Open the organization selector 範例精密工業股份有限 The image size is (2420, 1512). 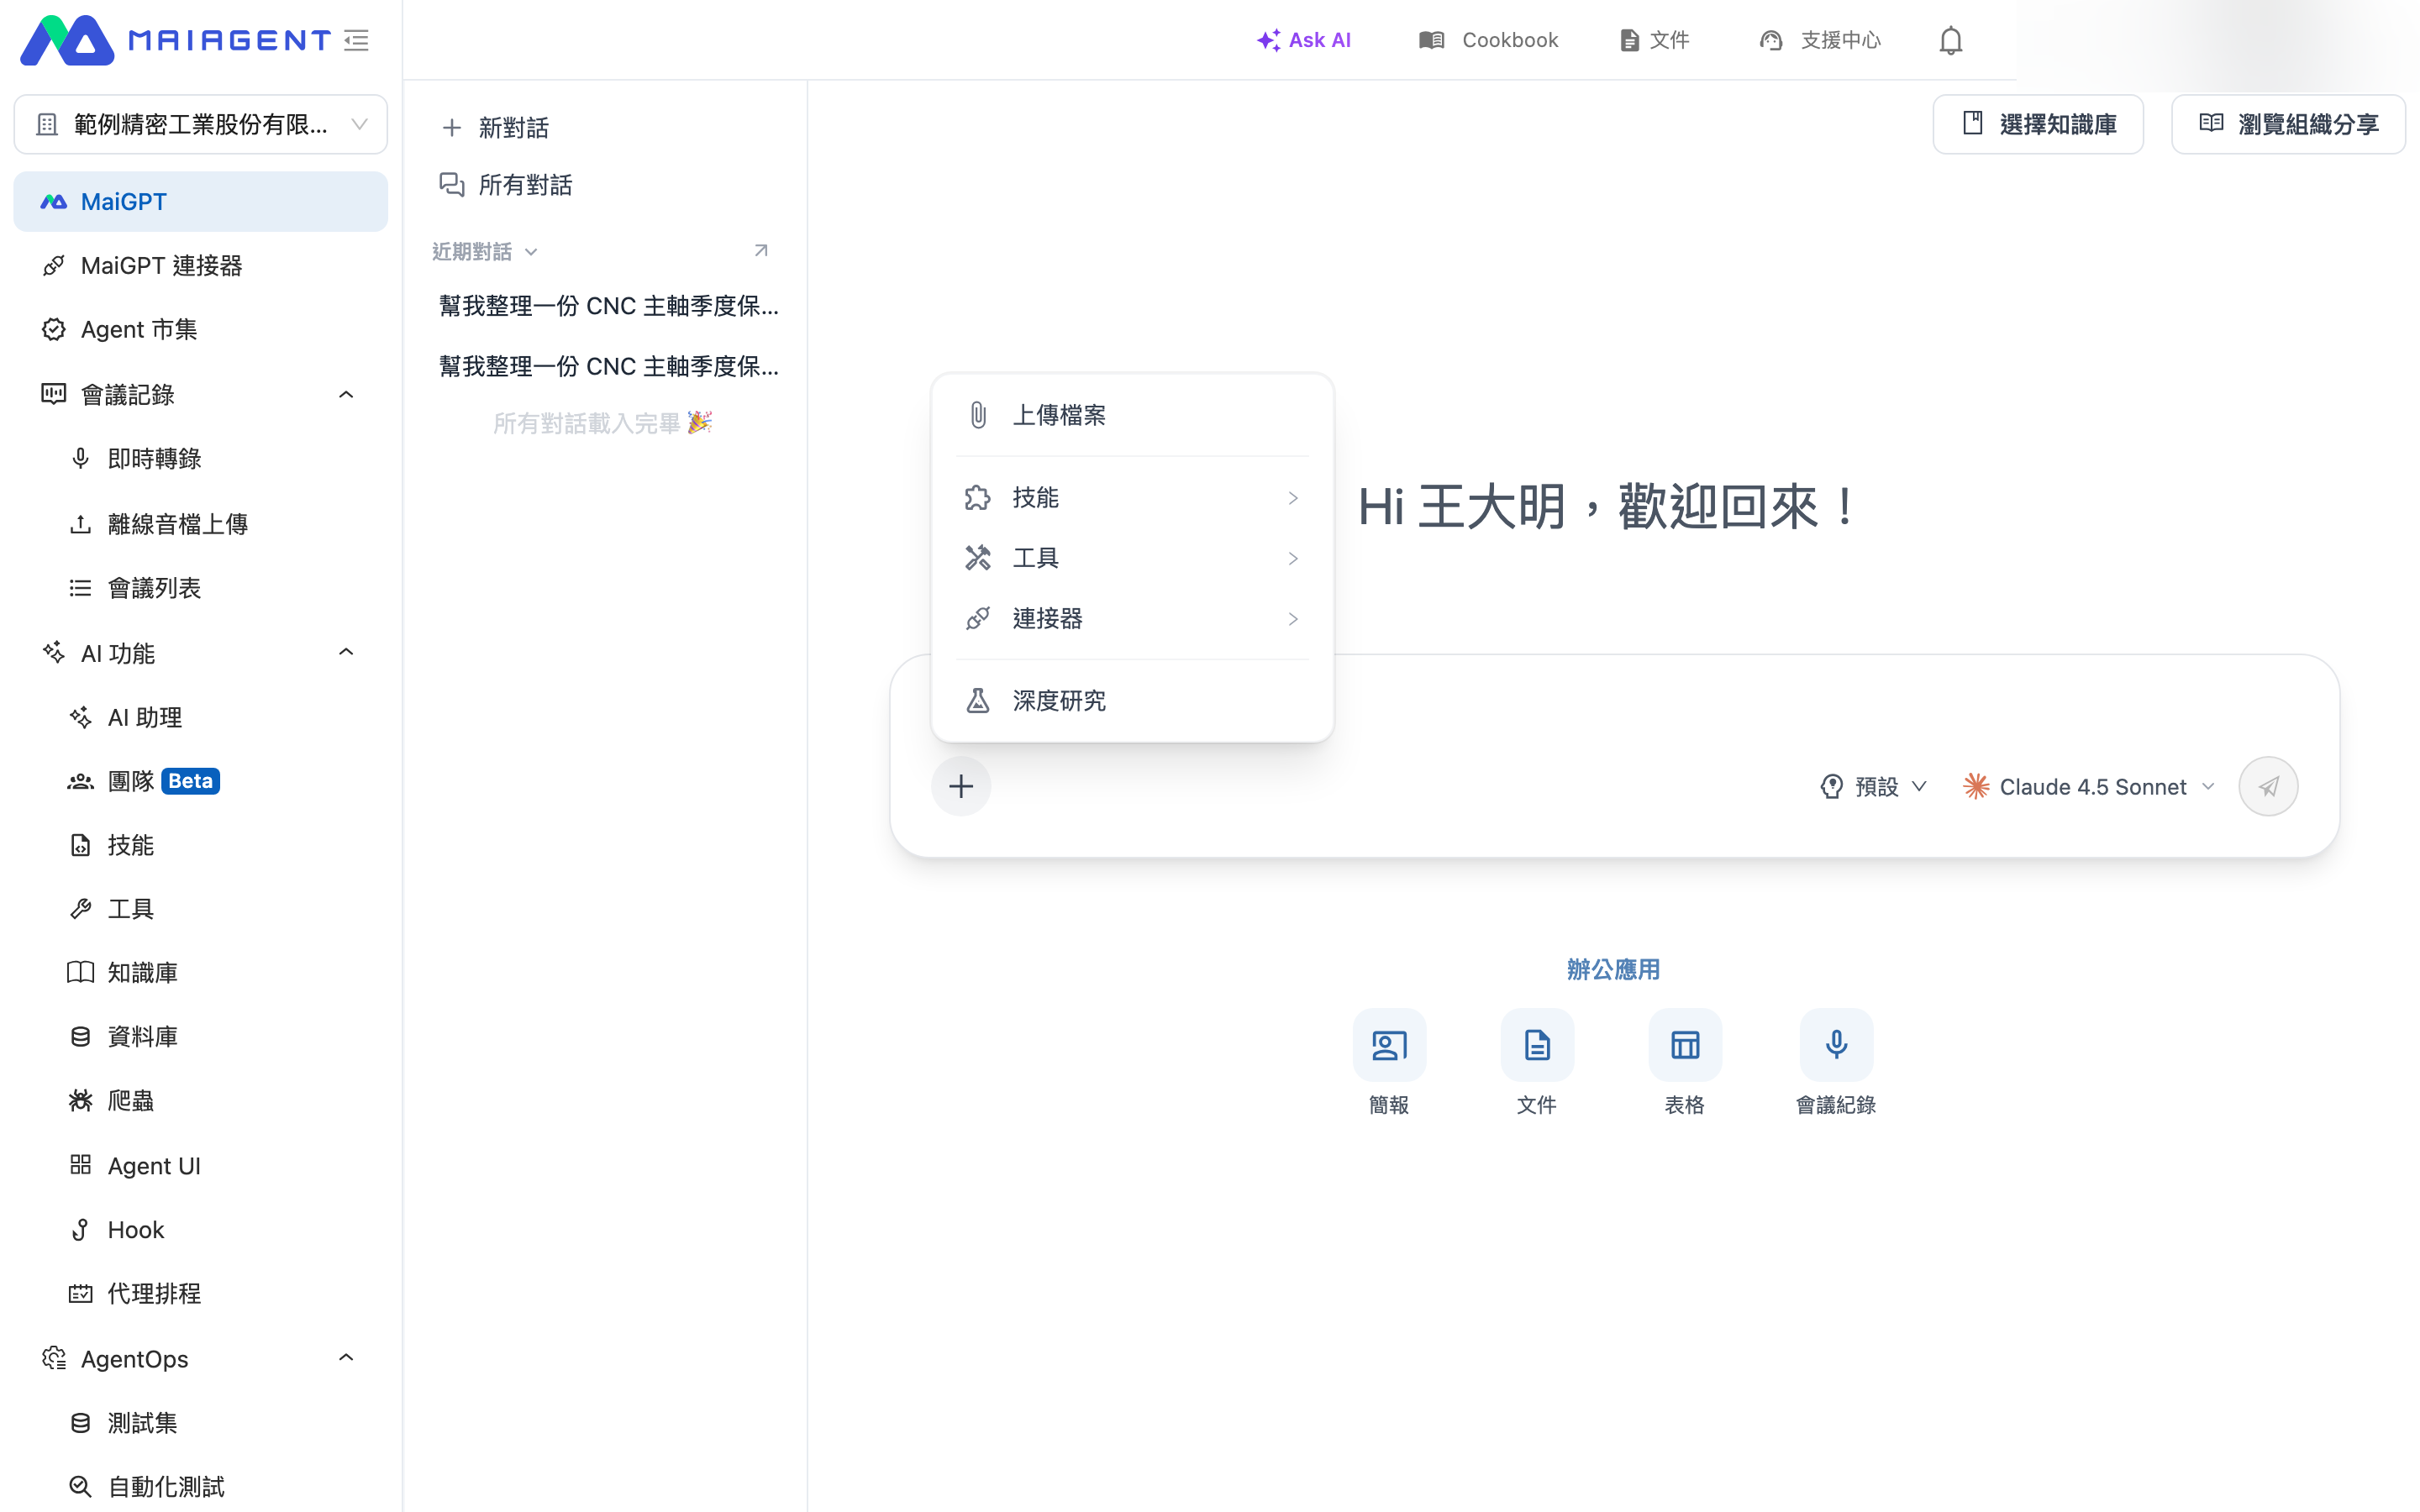coord(200,124)
